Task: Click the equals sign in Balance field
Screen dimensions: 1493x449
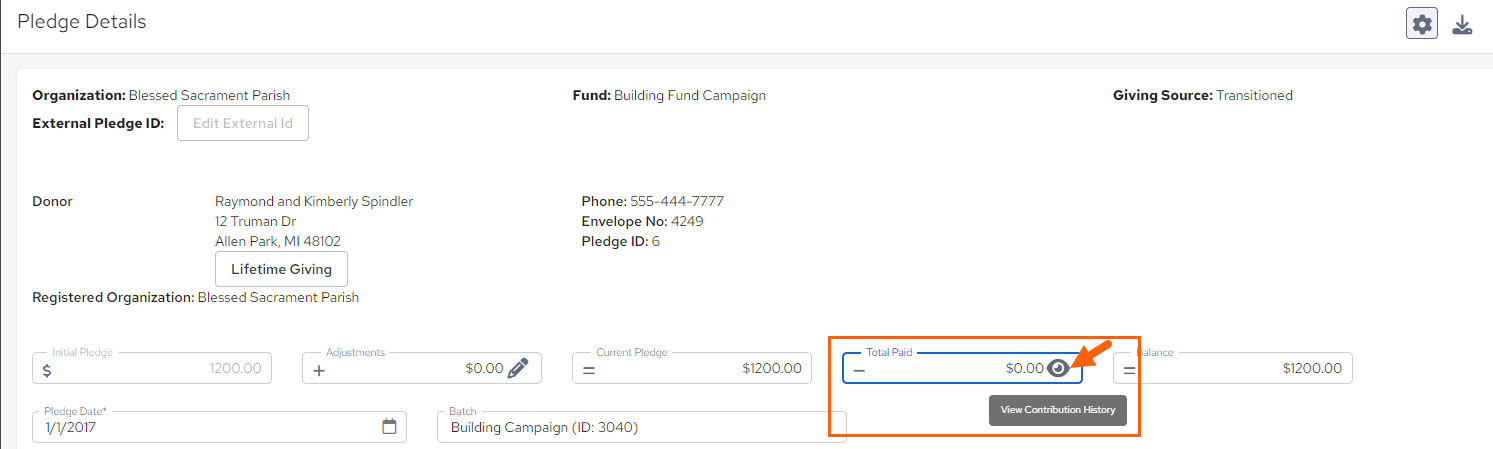Action: point(1129,369)
